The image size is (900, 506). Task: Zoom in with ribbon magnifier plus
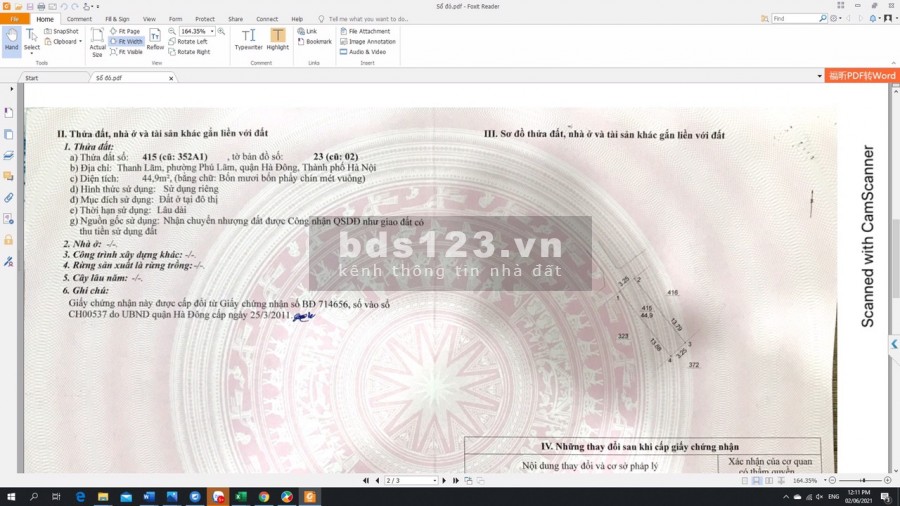(x=221, y=32)
